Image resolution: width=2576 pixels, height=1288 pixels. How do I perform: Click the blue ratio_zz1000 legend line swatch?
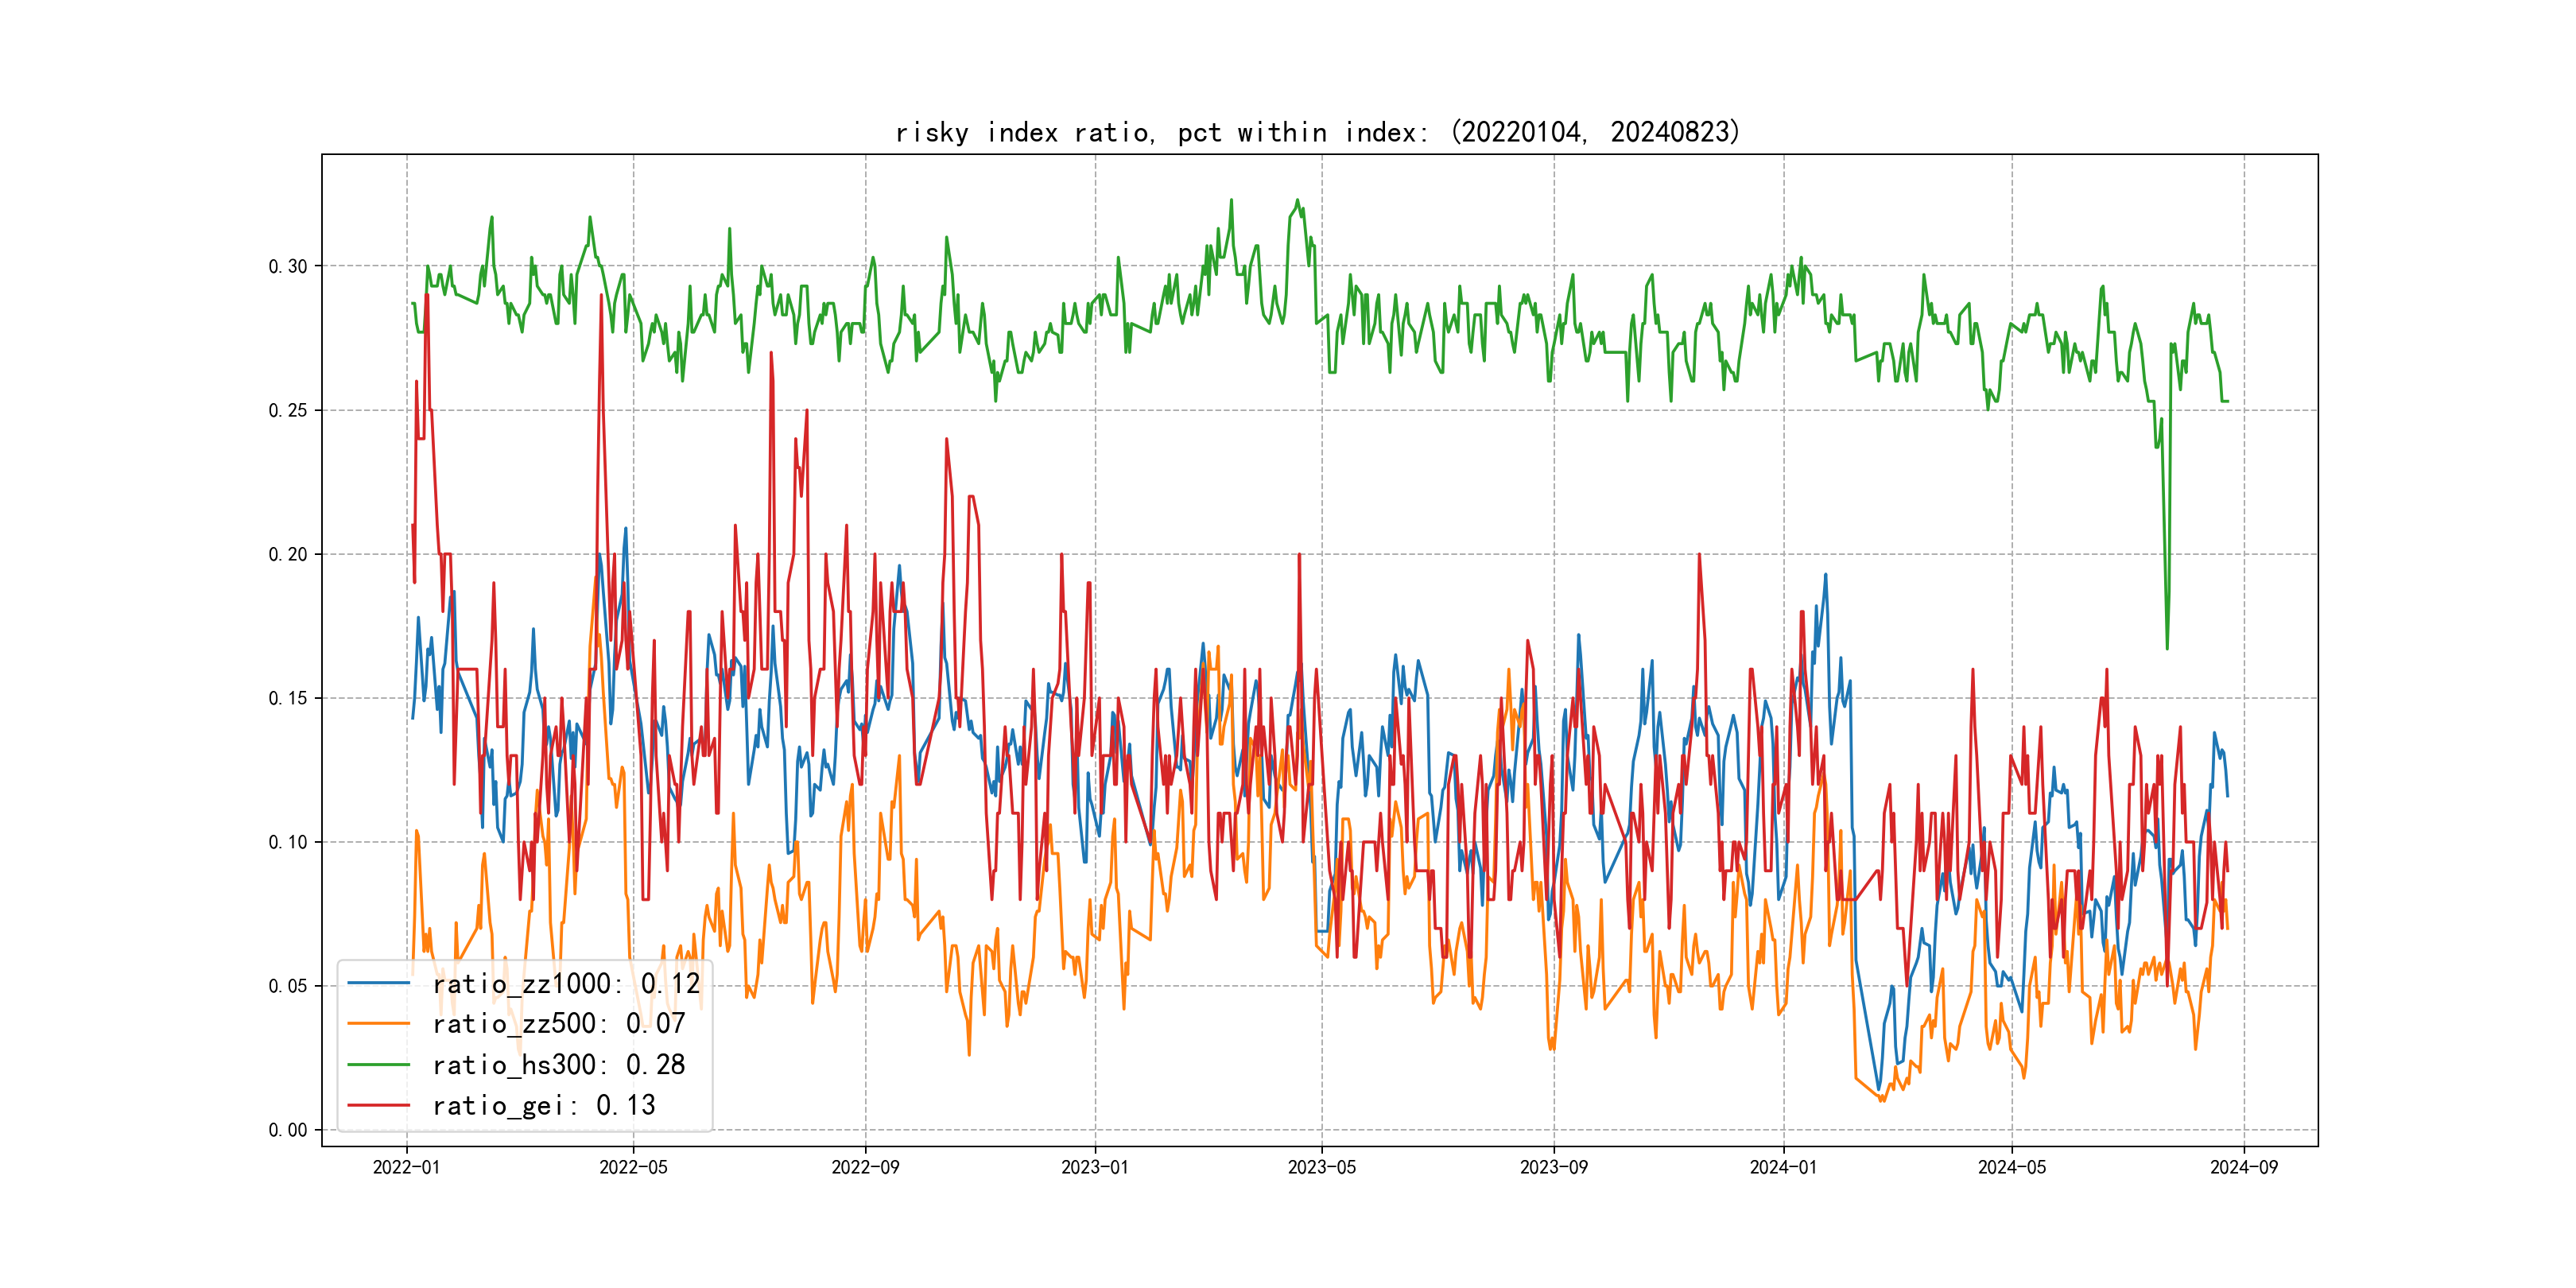point(378,983)
